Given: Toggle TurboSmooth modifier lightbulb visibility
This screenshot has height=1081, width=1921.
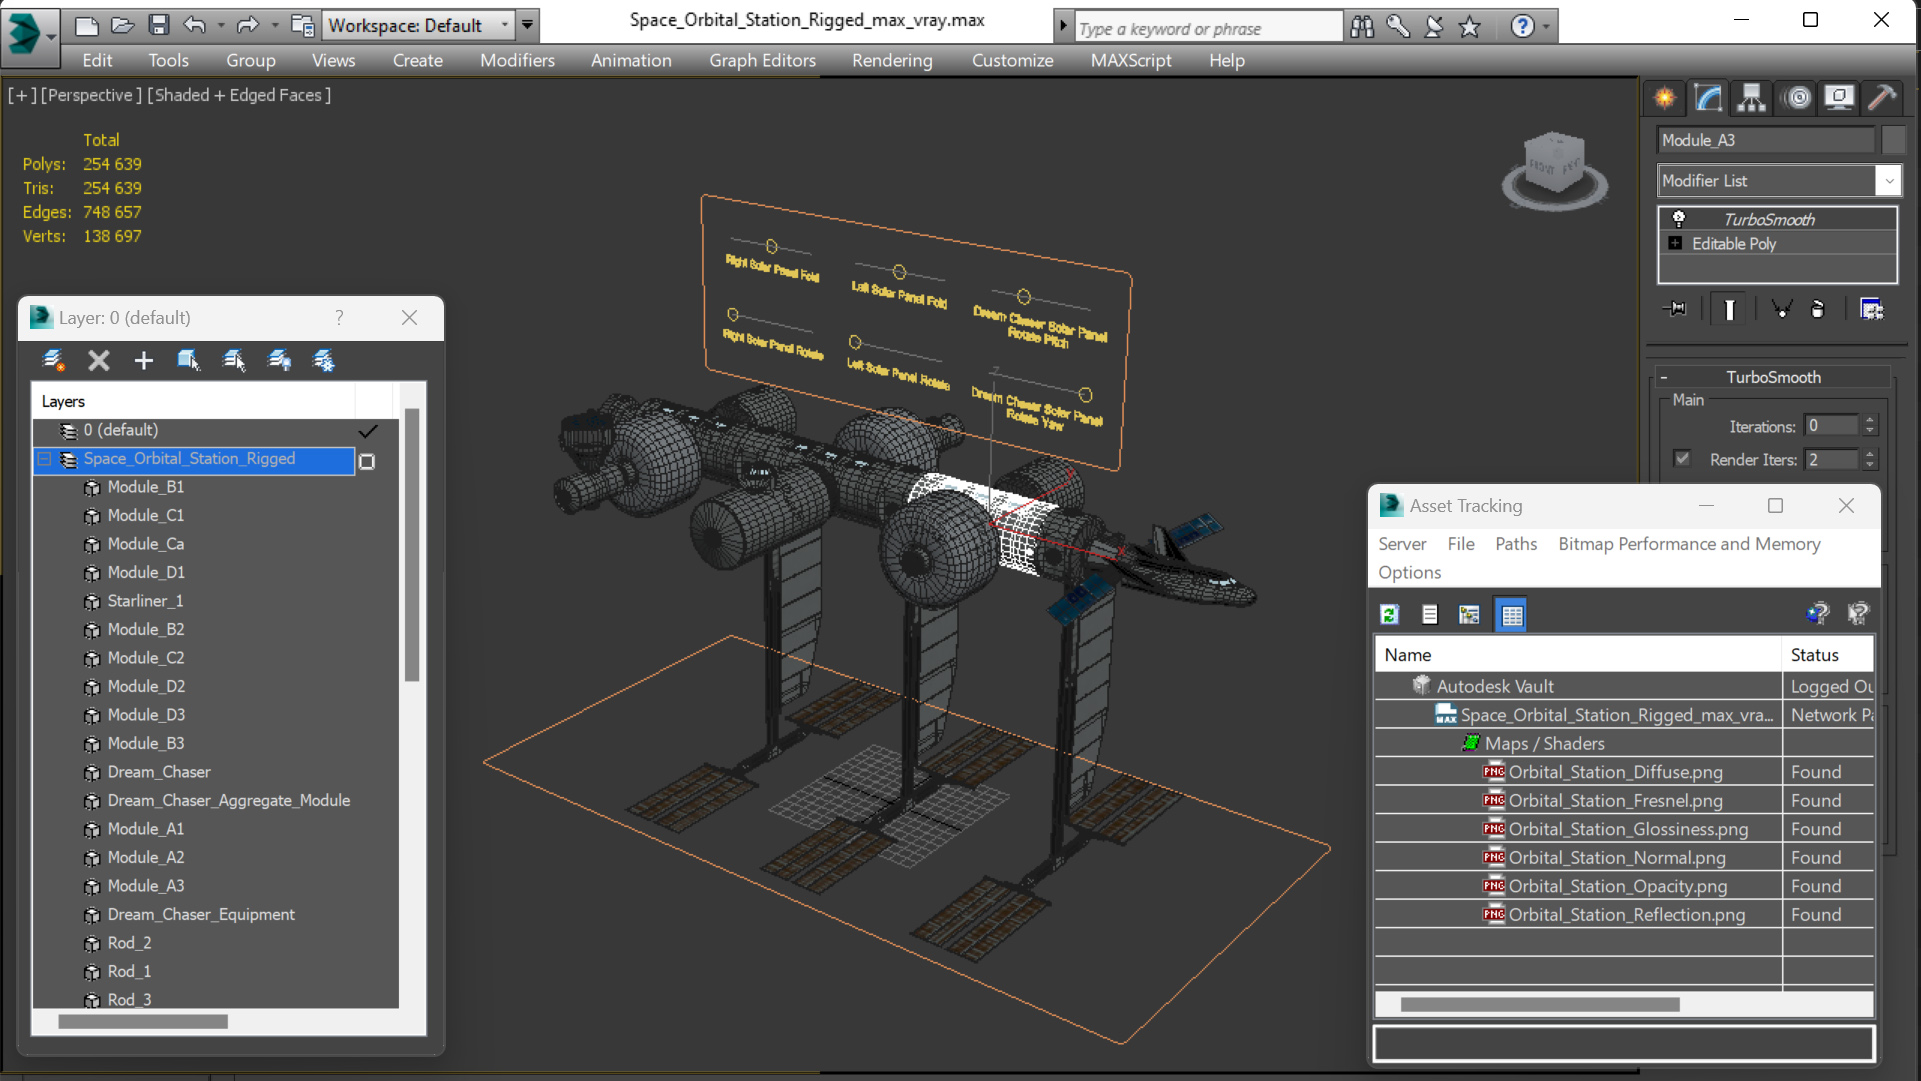Looking at the screenshot, I should point(1678,218).
